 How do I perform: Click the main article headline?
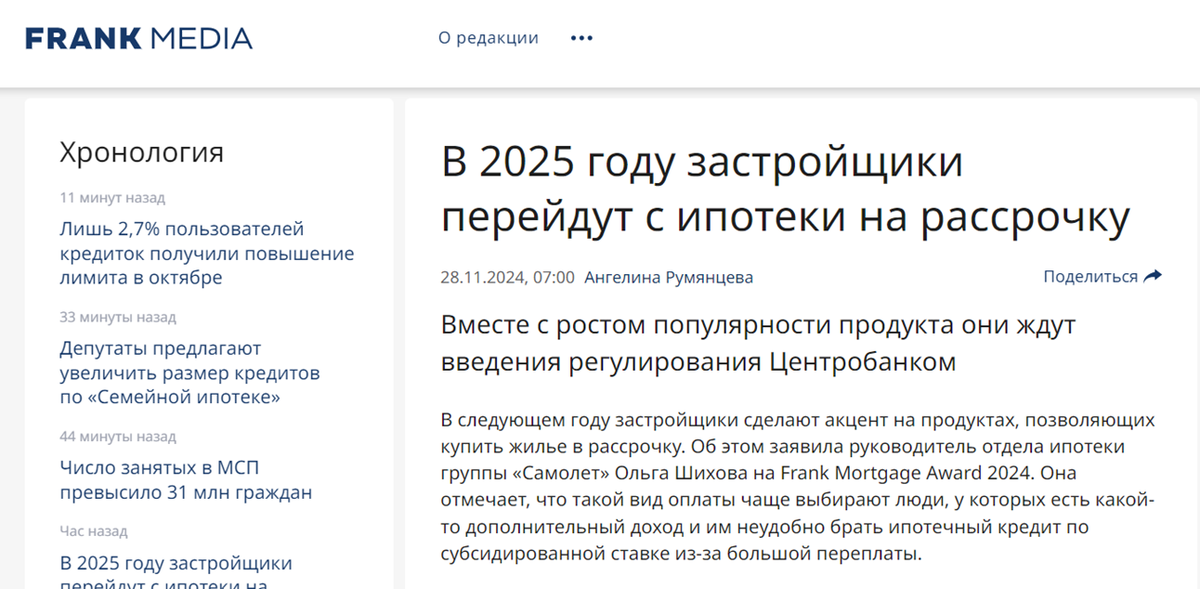pos(786,189)
